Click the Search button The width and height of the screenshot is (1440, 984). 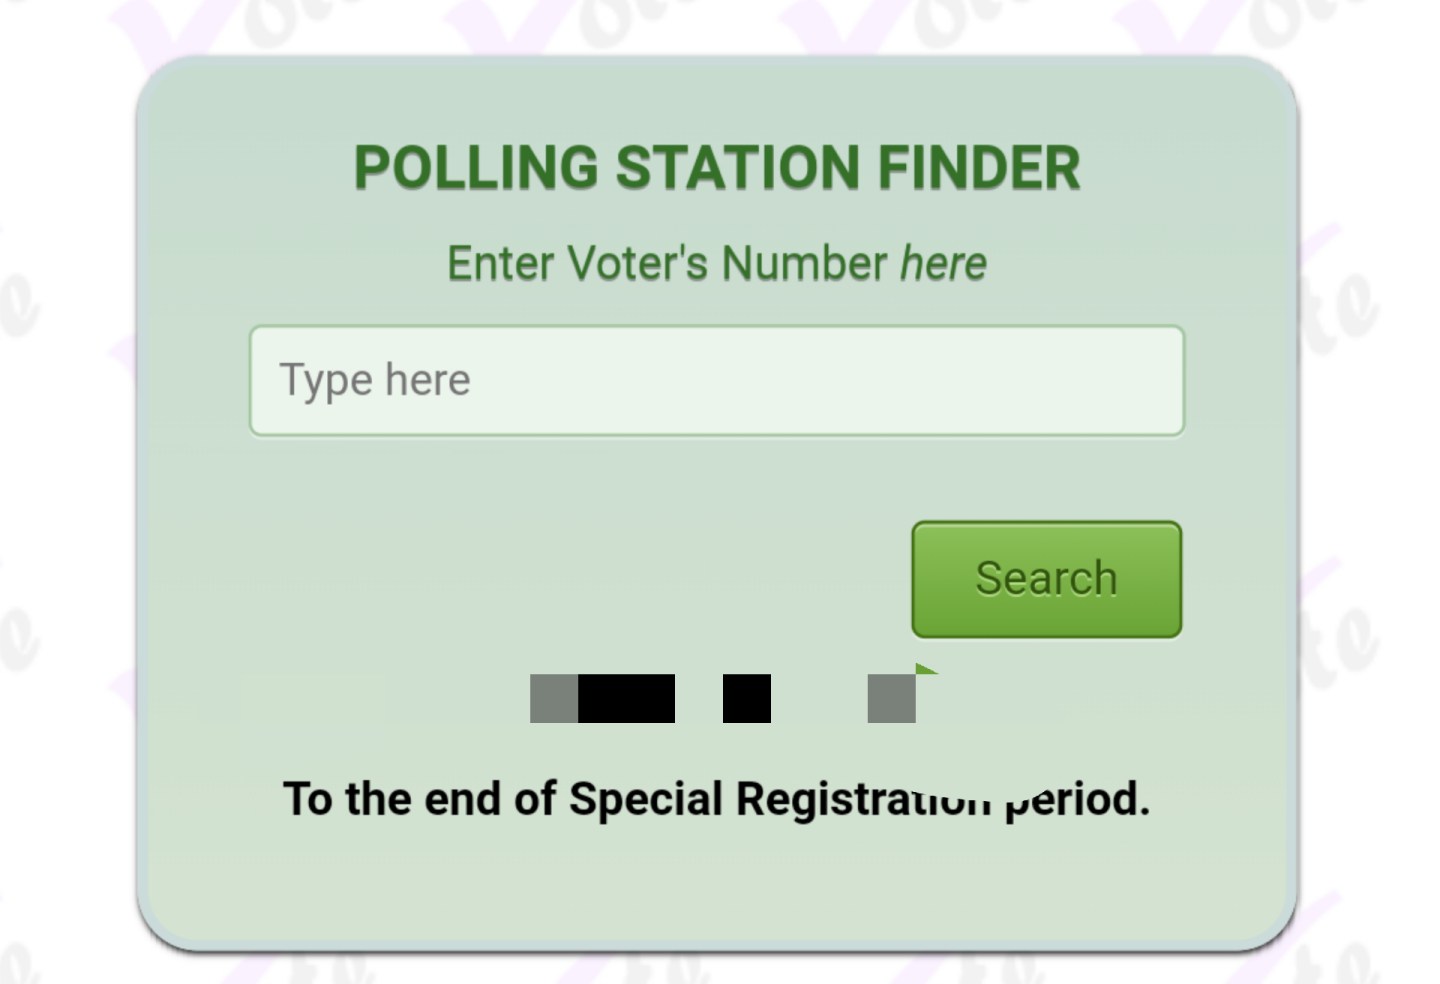tap(1046, 579)
